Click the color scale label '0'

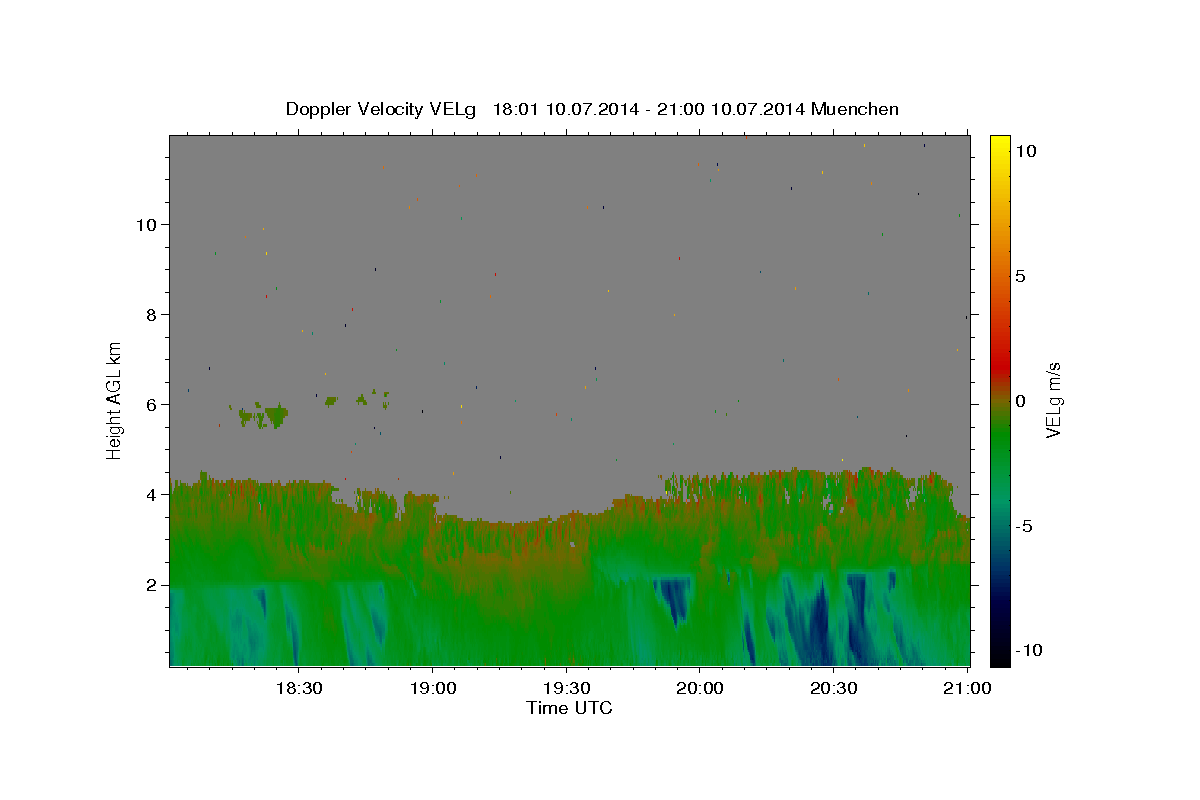pyautogui.click(x=1020, y=401)
